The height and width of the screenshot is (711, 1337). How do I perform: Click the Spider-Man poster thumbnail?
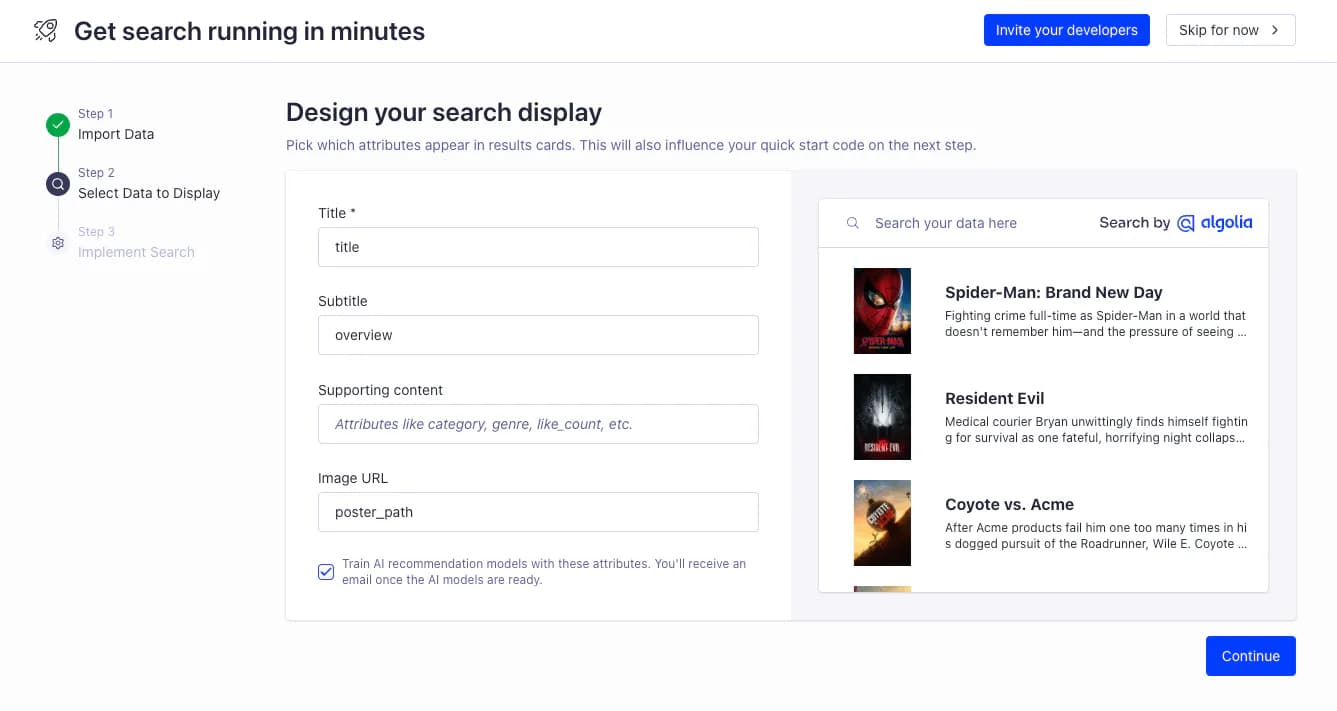tap(882, 311)
